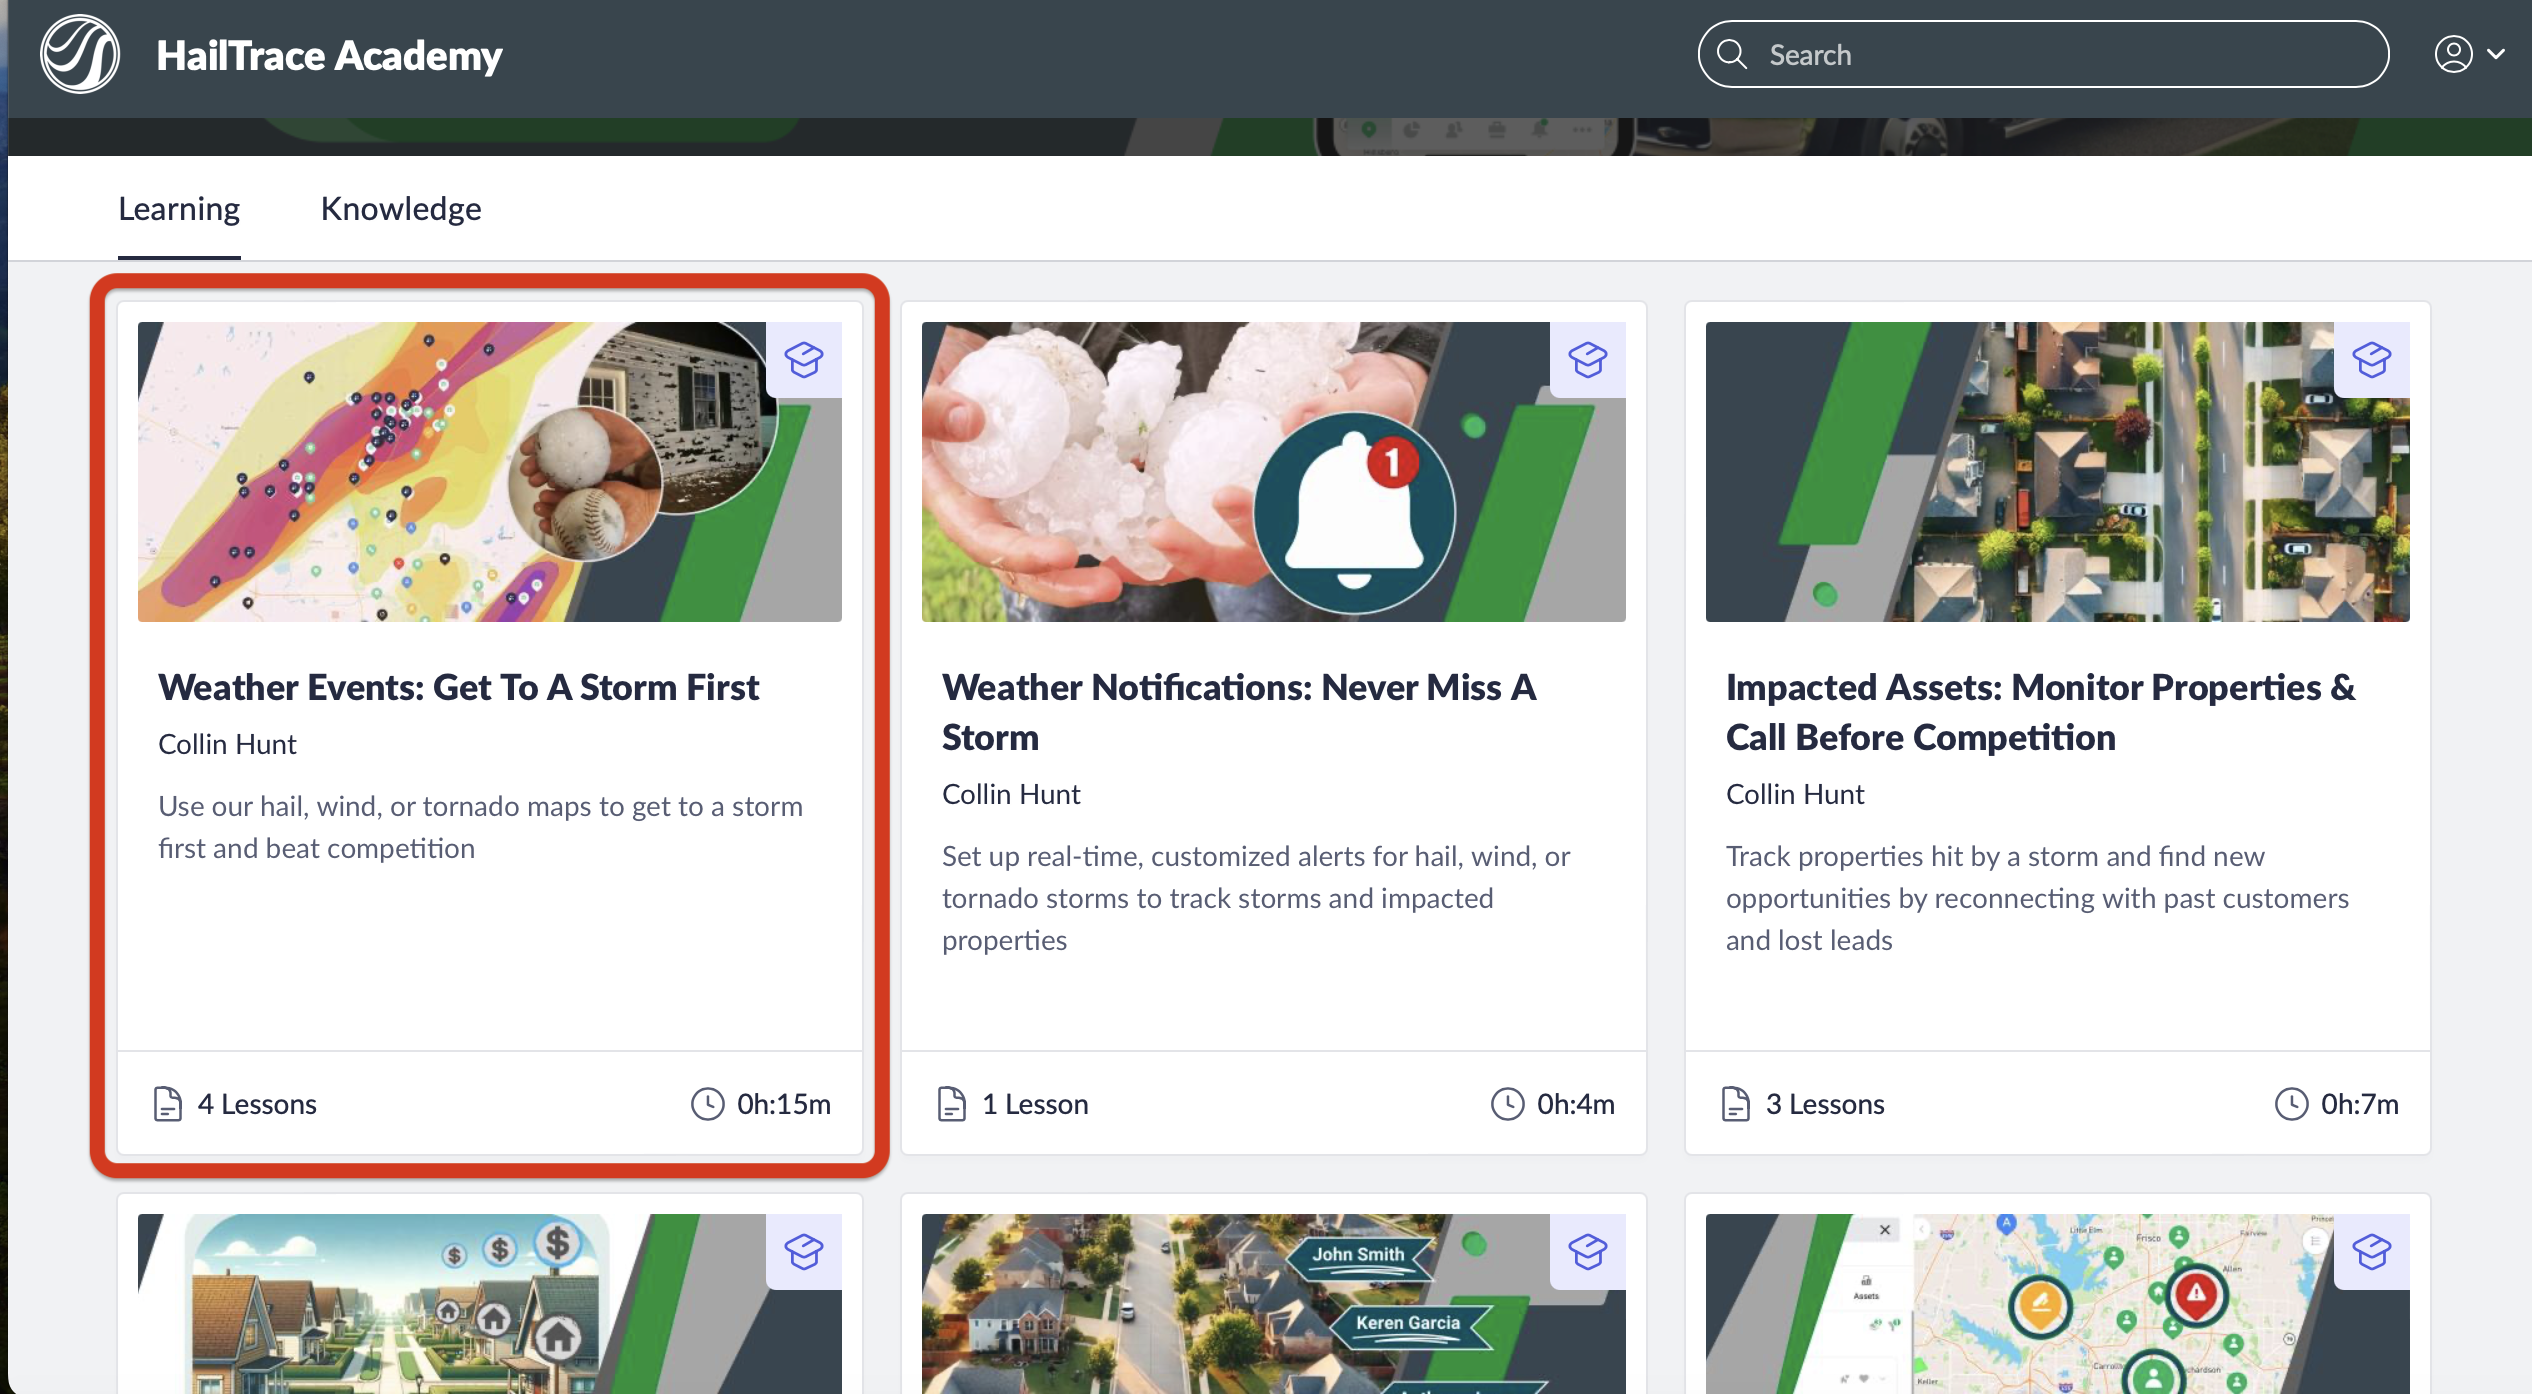Viewport: 2532px width, 1394px height.
Task: Click Collin Hunt under Weather Events
Action: tap(227, 744)
